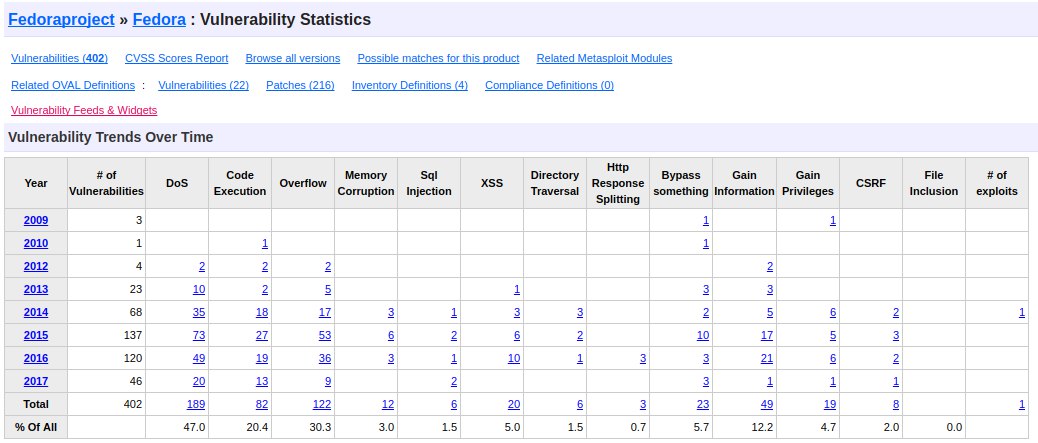Open 2017 Sql Injection count 2
Screen dimensions: 1038x443
tap(454, 381)
